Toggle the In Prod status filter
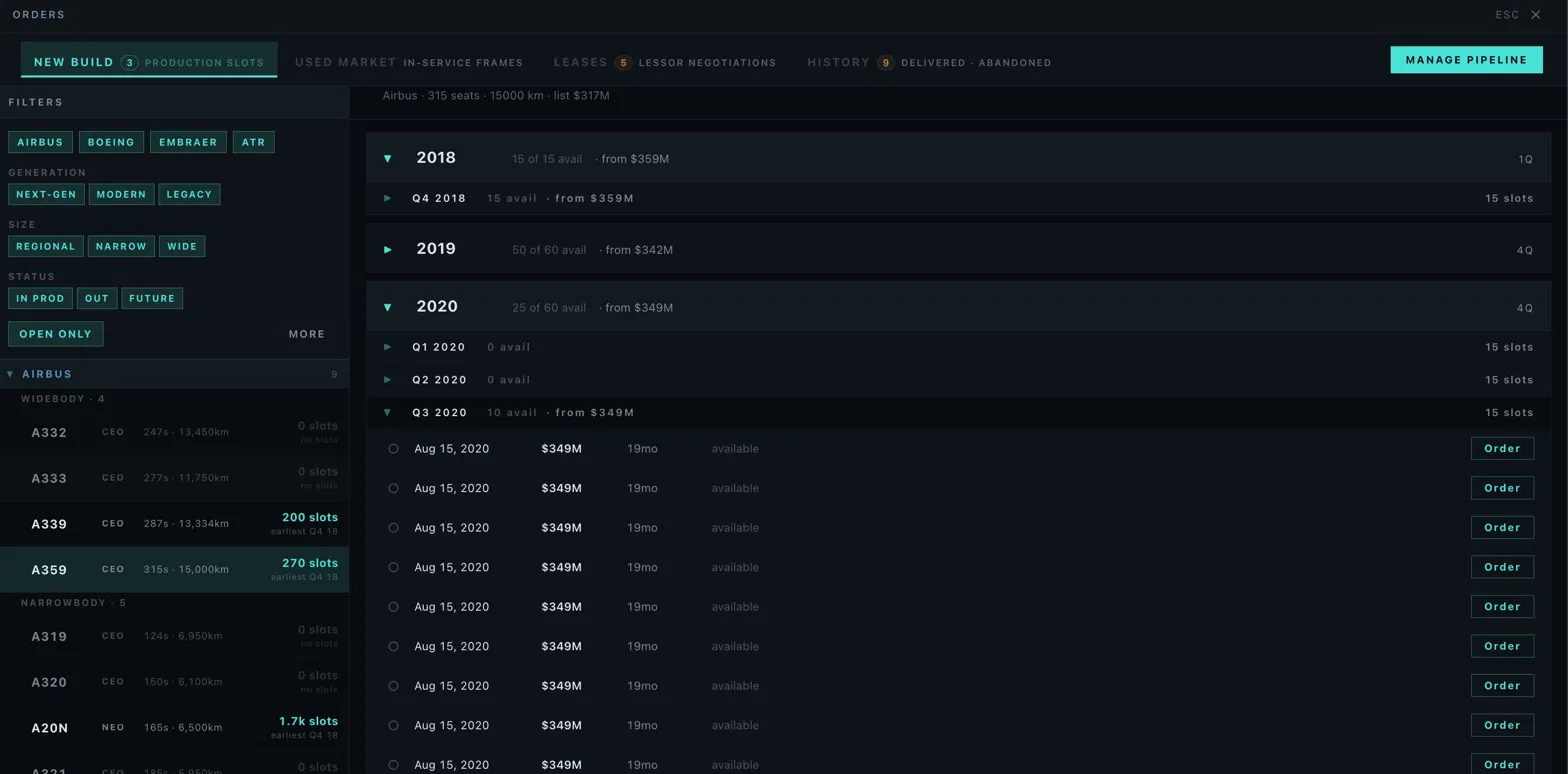1568x774 pixels. point(40,298)
